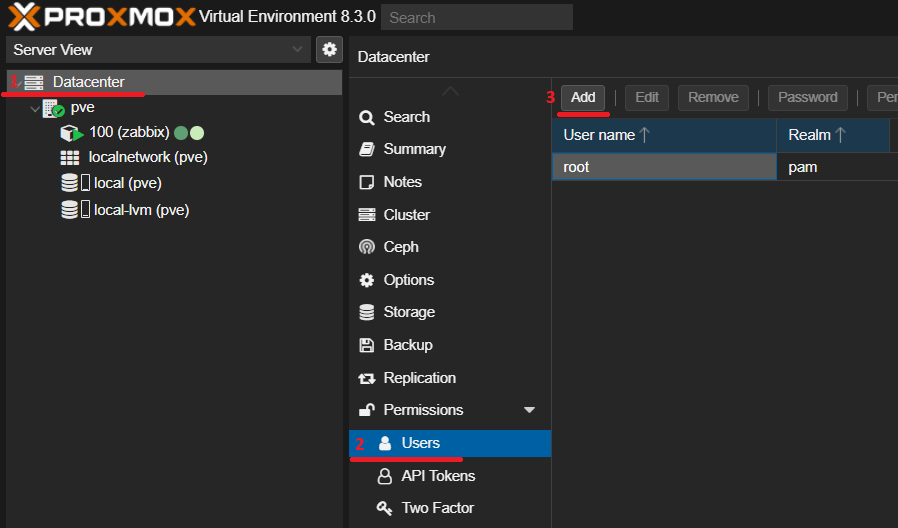898x528 pixels.
Task: Click the Add user button
Action: pyautogui.click(x=583, y=97)
